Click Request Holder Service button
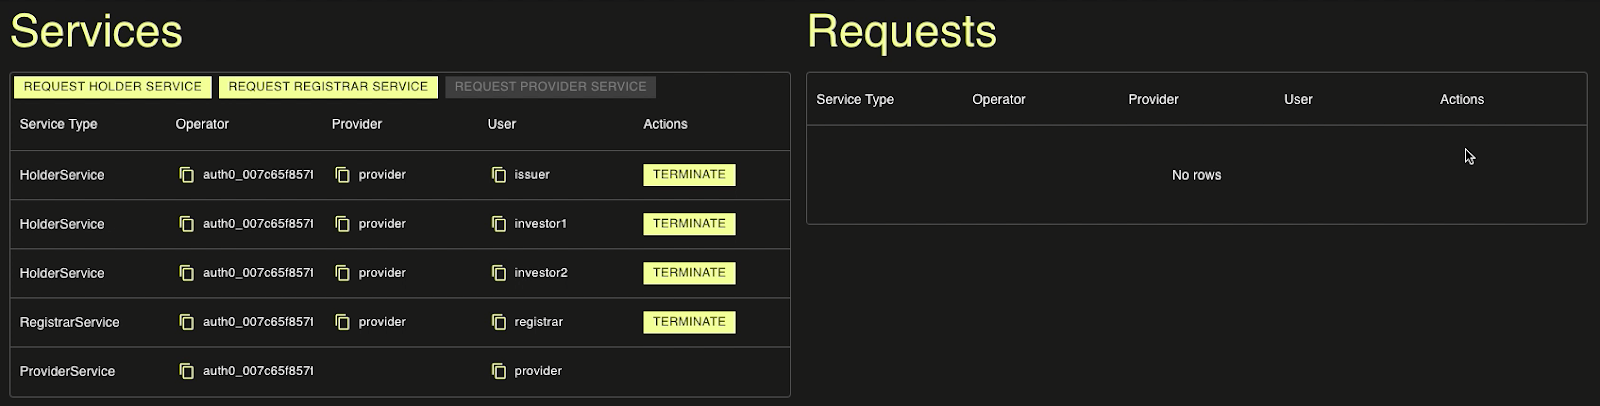Image resolution: width=1600 pixels, height=406 pixels. (113, 87)
